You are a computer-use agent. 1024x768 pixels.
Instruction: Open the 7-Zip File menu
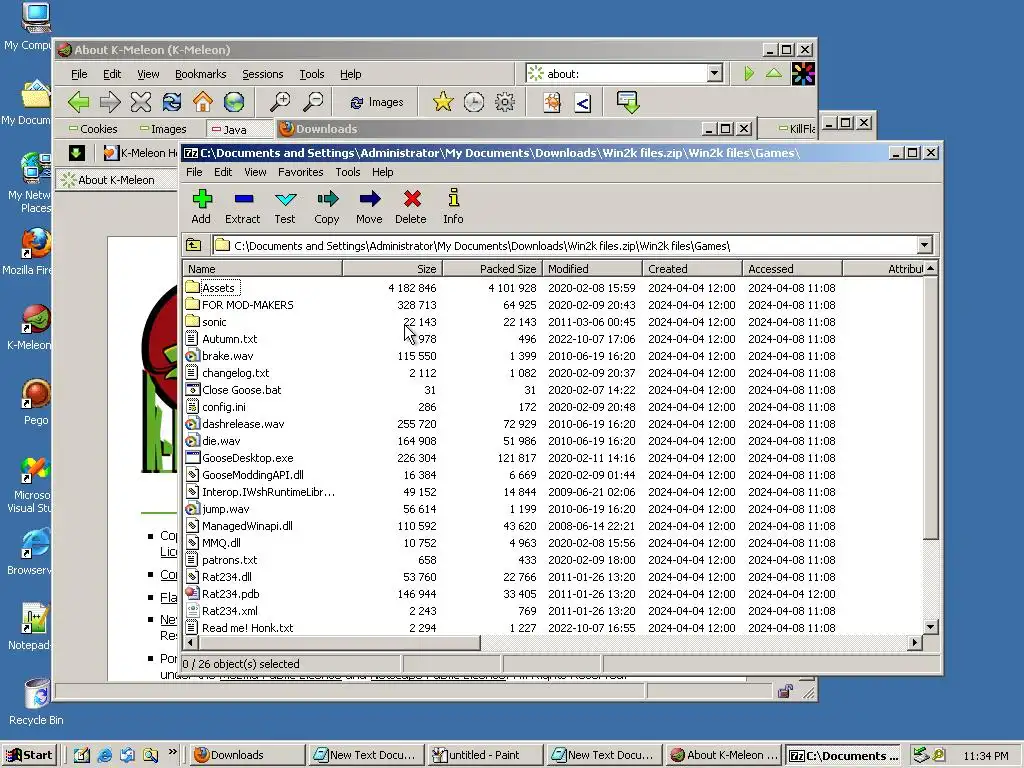(194, 172)
